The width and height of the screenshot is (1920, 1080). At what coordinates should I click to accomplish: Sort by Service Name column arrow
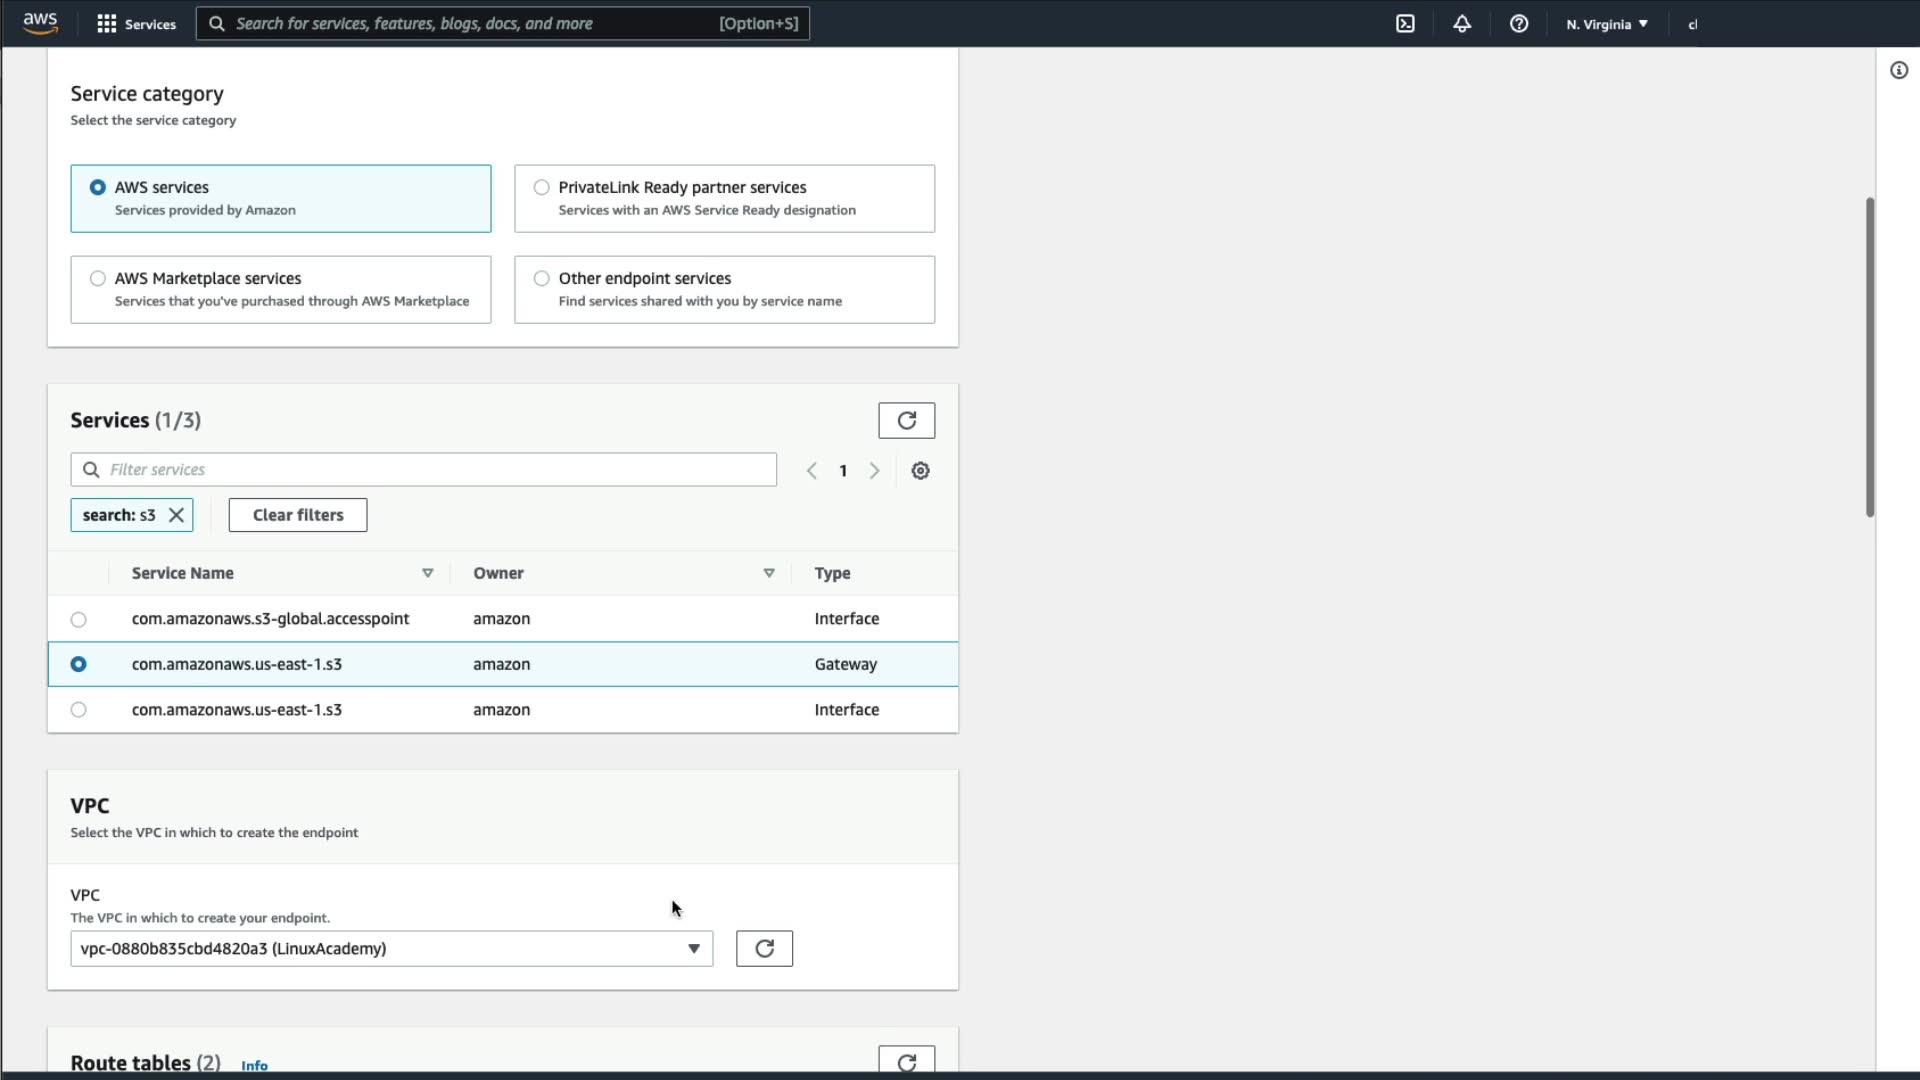[x=427, y=573]
